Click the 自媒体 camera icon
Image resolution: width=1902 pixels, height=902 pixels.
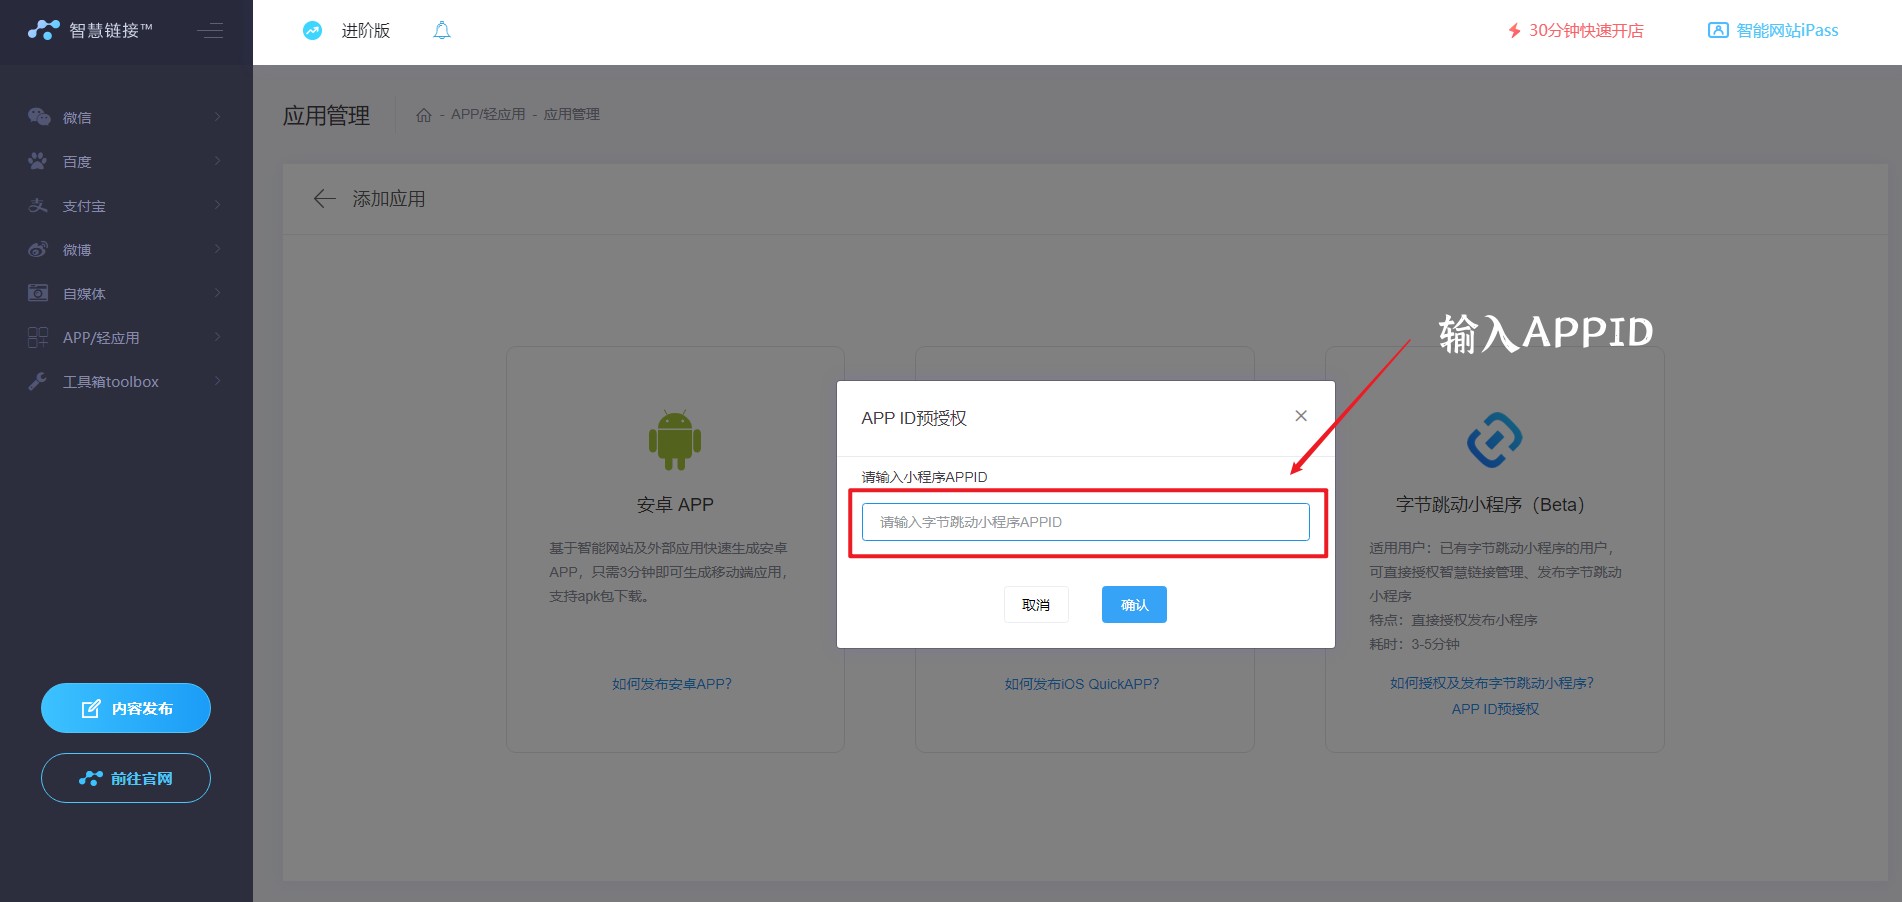click(x=38, y=293)
